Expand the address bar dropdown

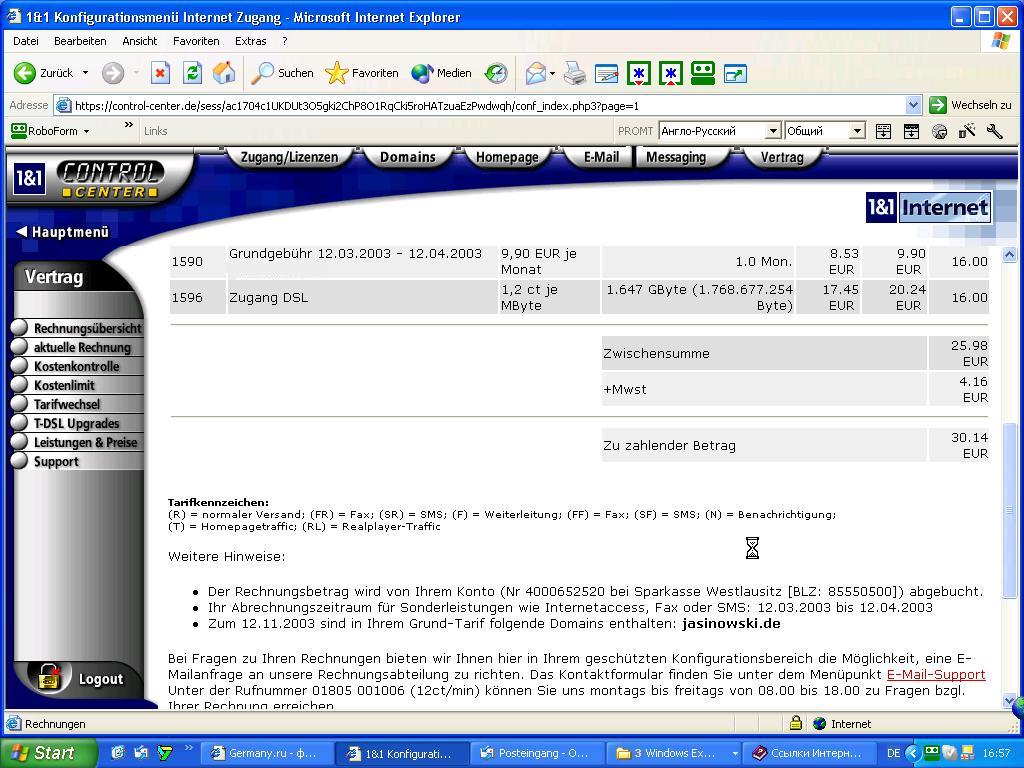[x=913, y=105]
